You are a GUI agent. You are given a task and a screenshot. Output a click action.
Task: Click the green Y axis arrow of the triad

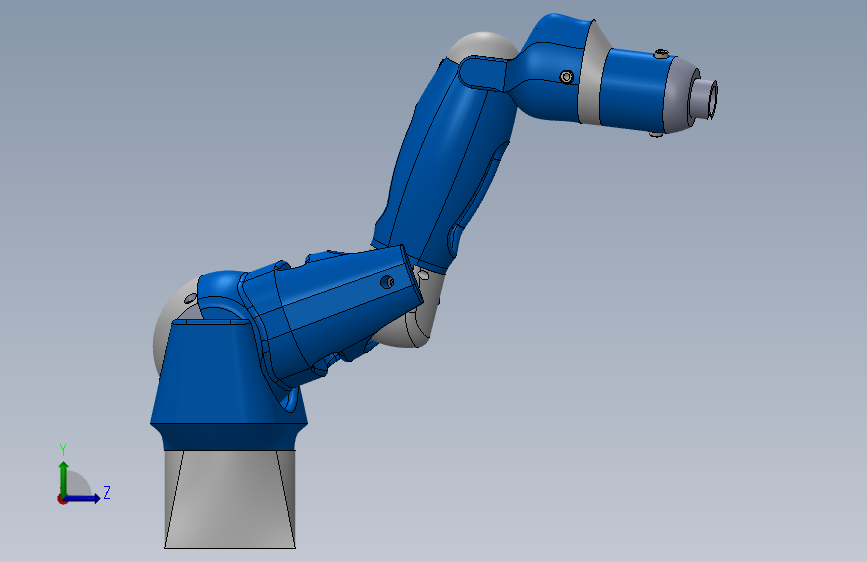[63, 478]
